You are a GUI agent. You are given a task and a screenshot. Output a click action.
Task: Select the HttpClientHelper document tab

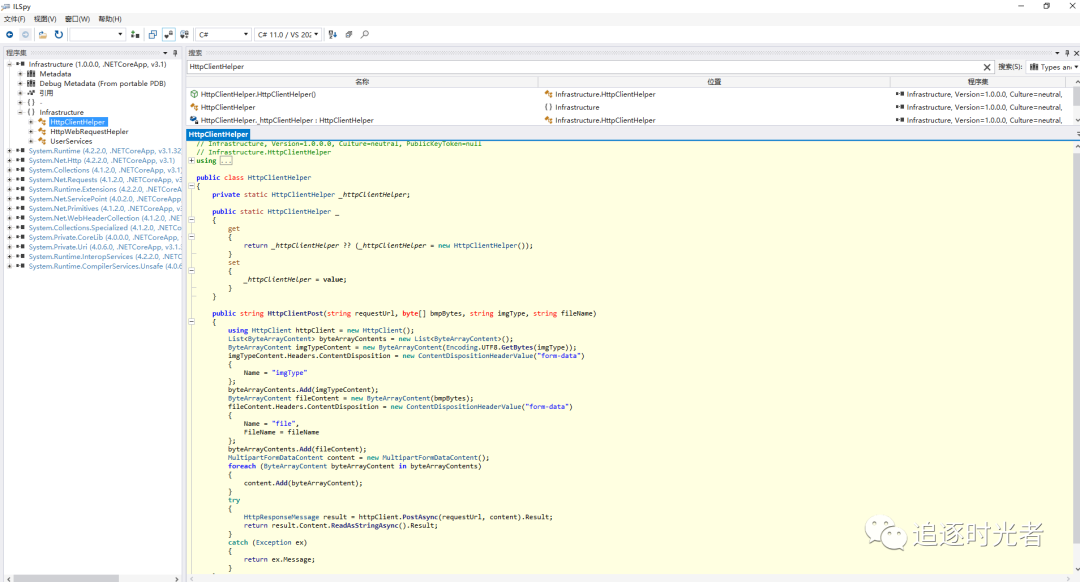(218, 134)
